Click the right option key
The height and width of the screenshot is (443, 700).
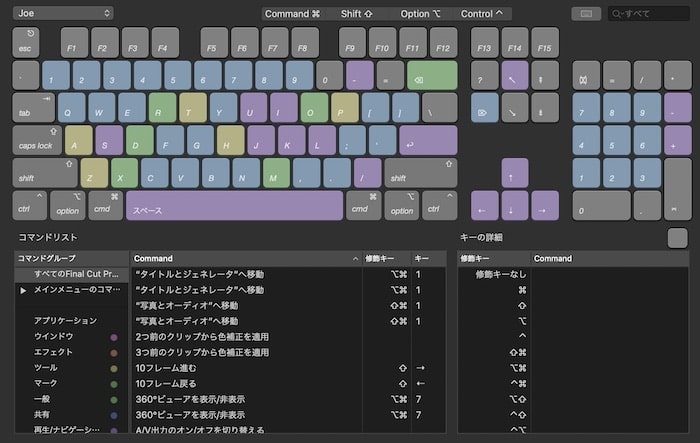point(402,205)
